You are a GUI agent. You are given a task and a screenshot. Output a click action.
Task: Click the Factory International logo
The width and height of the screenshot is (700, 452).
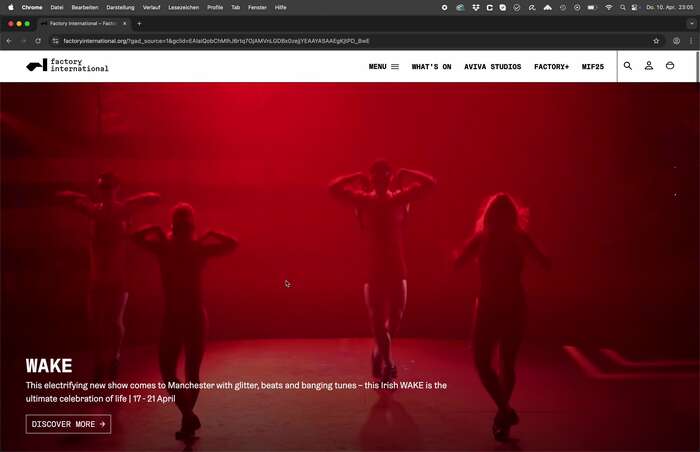coord(67,66)
